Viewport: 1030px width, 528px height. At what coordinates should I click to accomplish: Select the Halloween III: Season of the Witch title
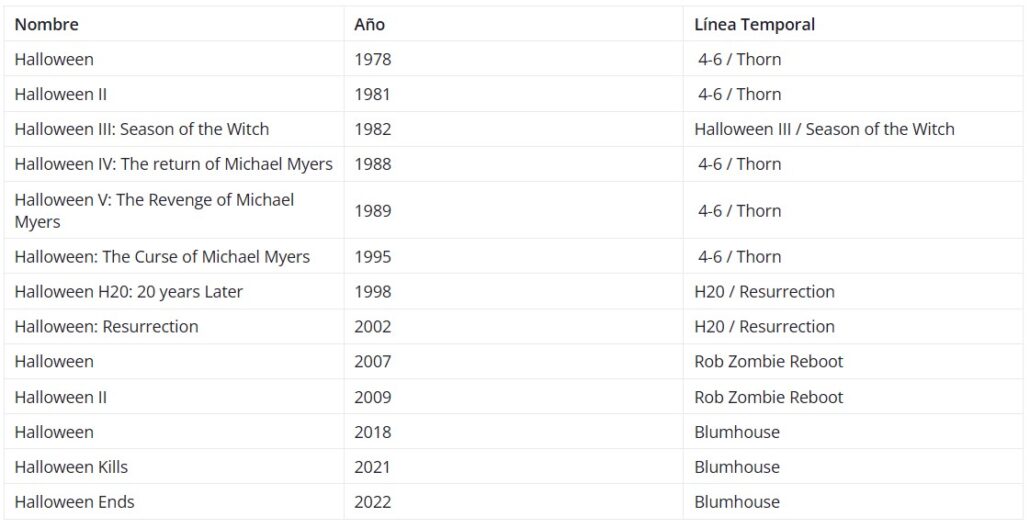pos(141,129)
